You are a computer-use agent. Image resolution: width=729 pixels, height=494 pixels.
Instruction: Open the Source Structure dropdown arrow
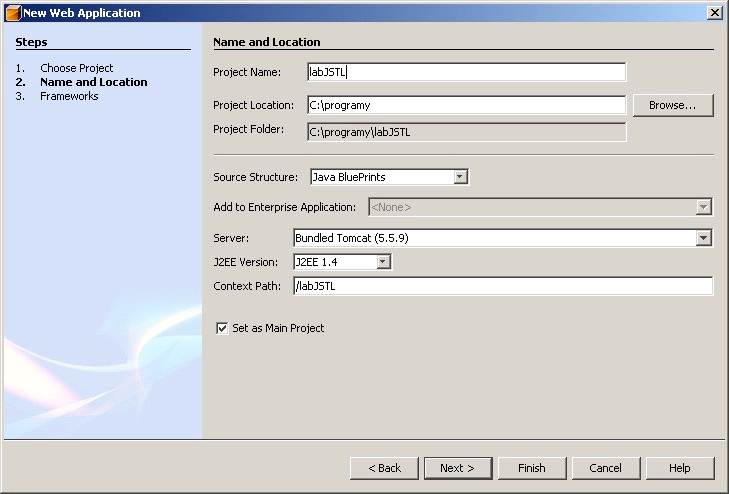(460, 177)
